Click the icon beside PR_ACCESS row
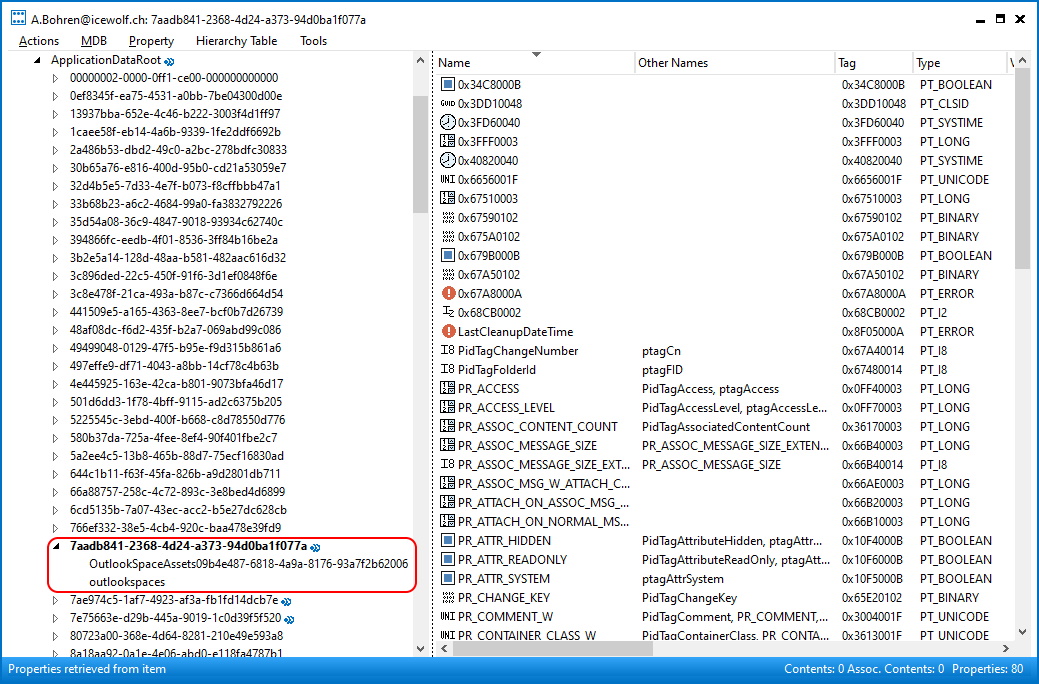Screen dimensions: 1039x684 [x=448, y=388]
